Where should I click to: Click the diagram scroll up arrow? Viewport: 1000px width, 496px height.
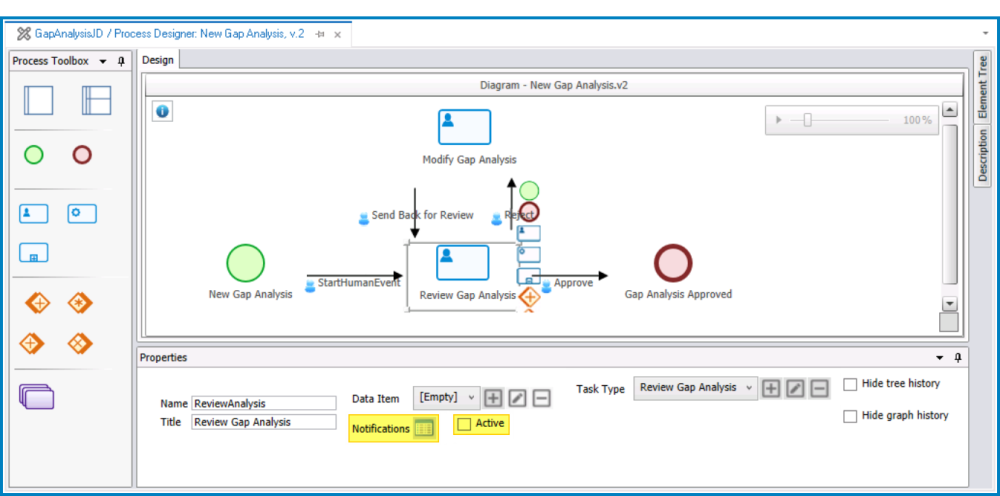pos(950,110)
